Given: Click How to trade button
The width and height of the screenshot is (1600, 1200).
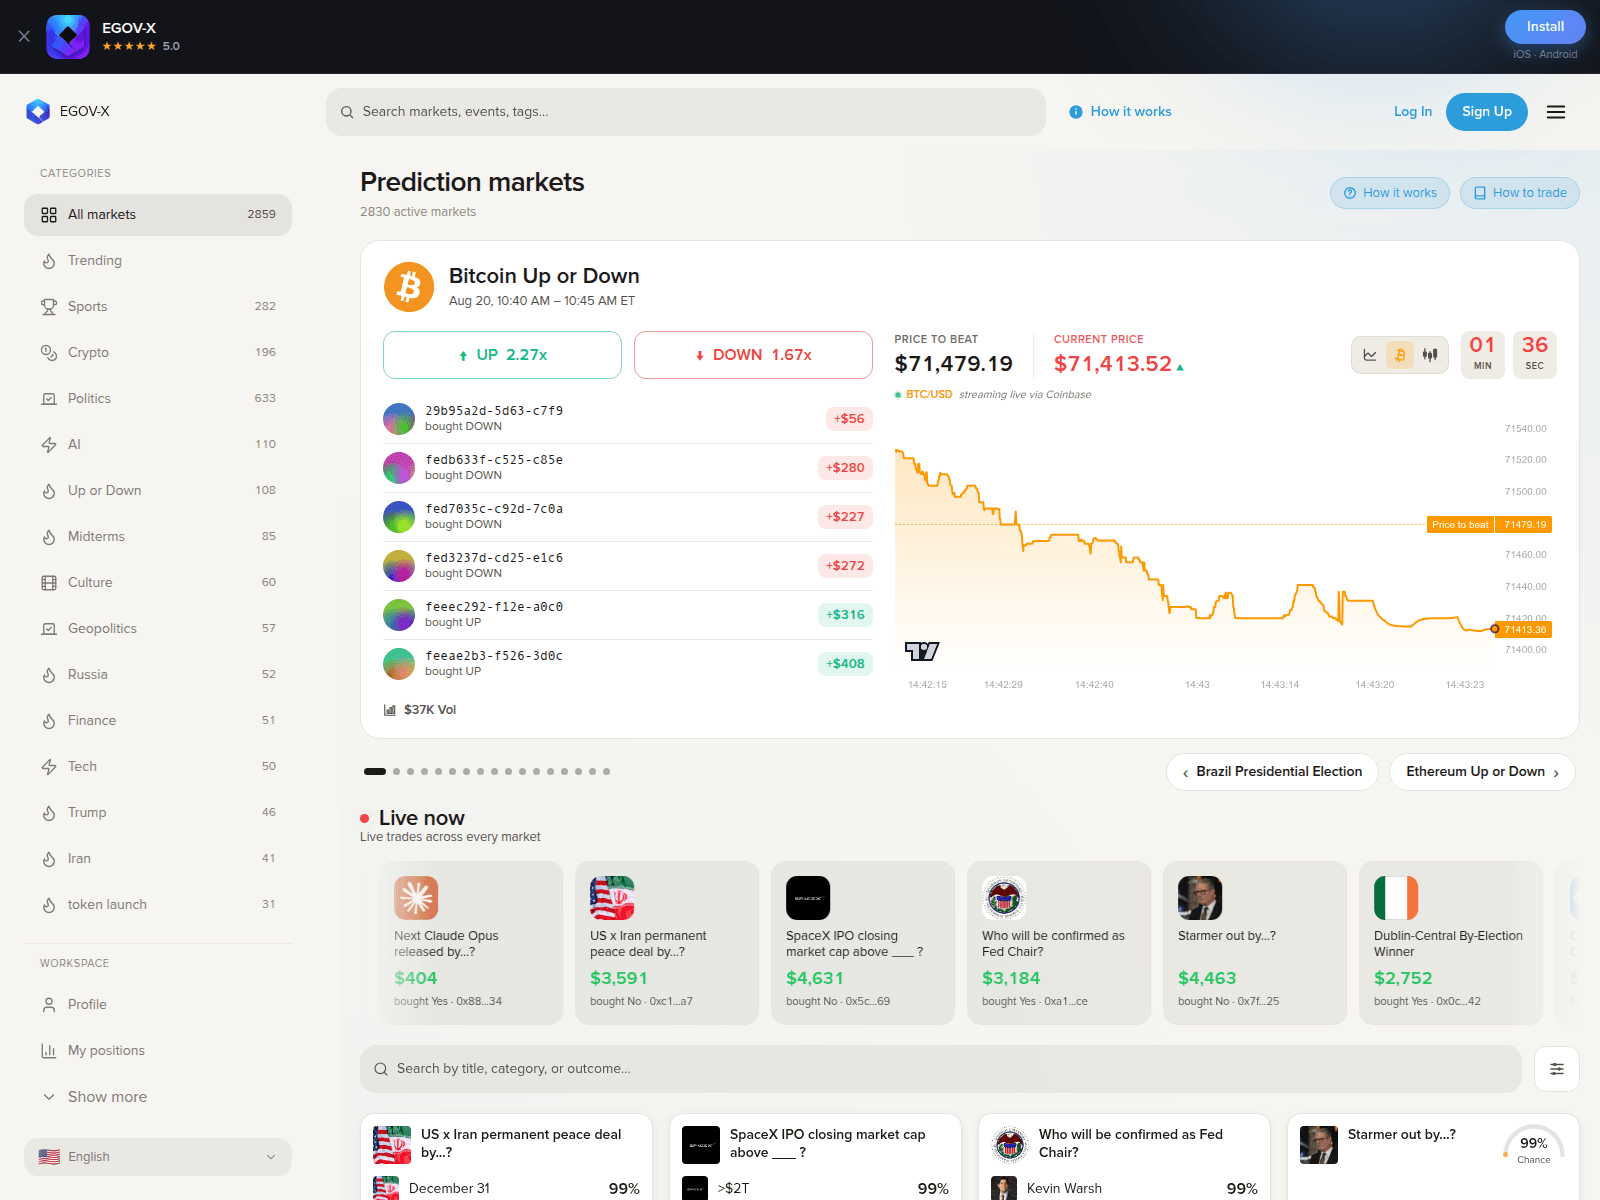Looking at the screenshot, I should point(1520,193).
